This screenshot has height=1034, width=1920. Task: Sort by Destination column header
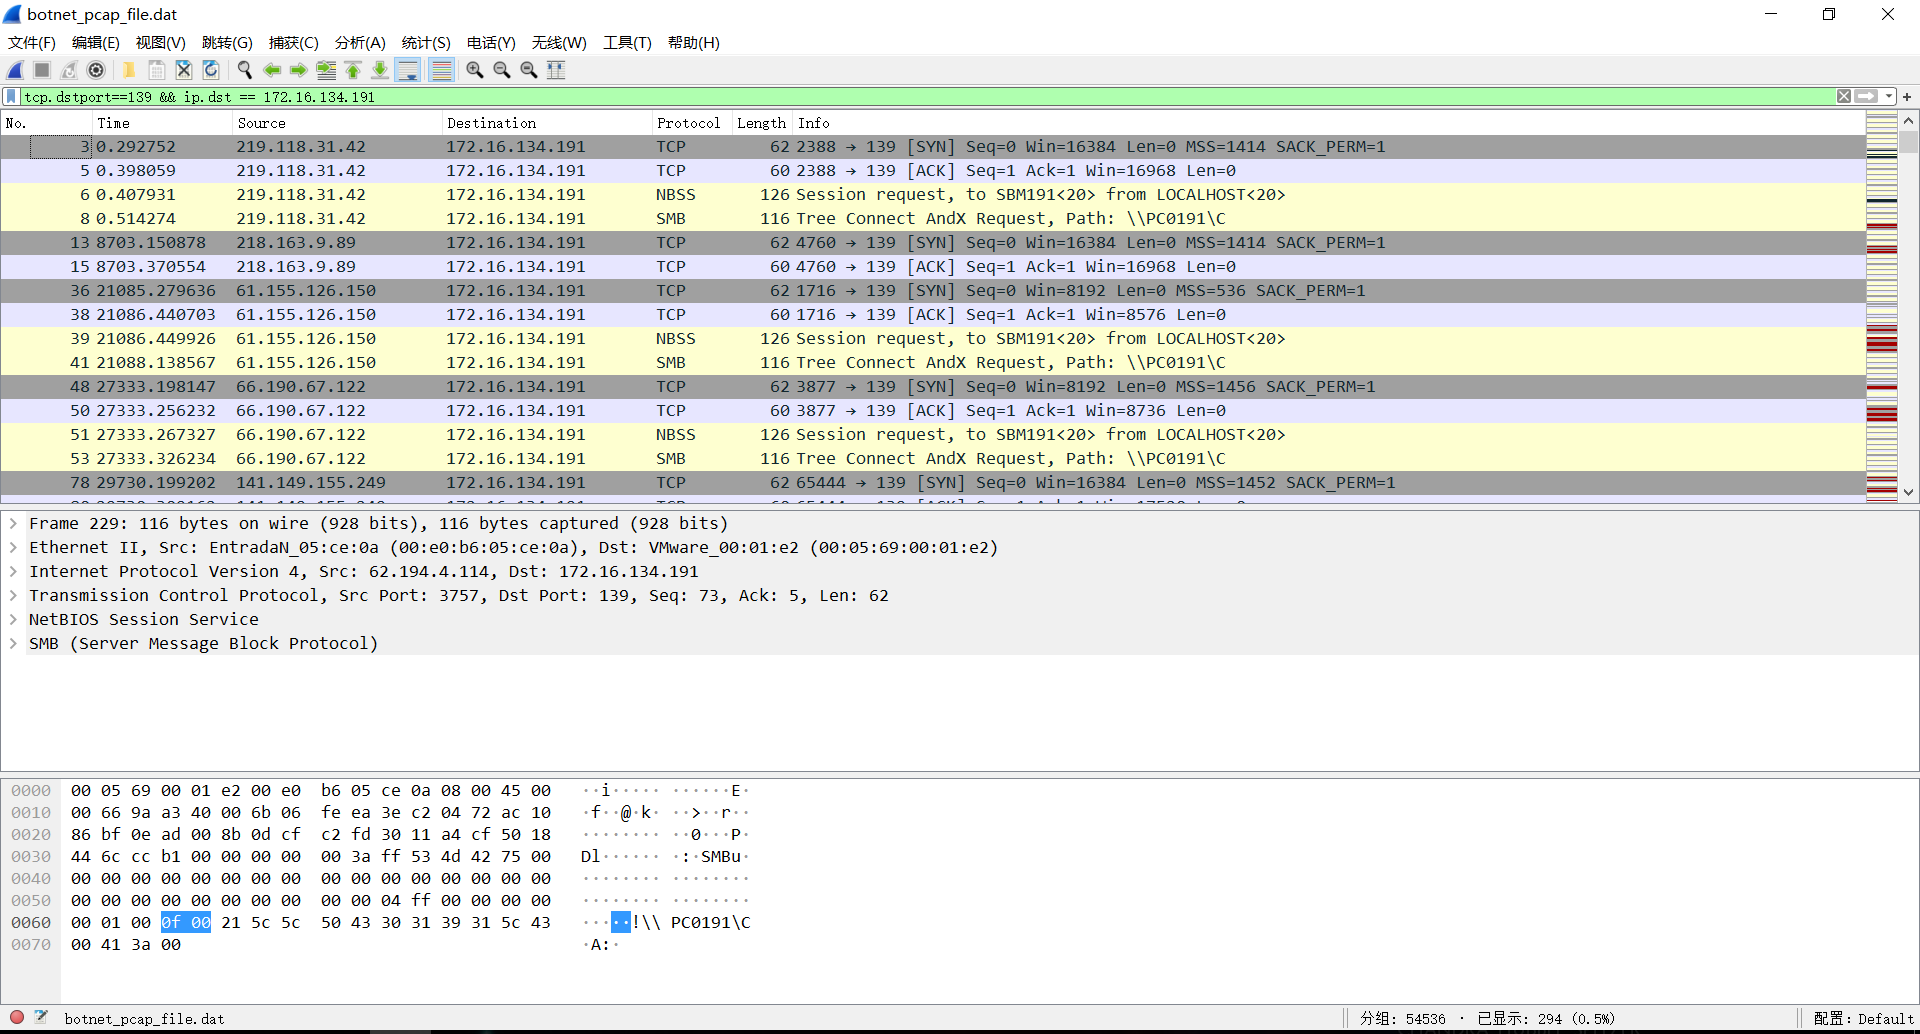point(546,123)
